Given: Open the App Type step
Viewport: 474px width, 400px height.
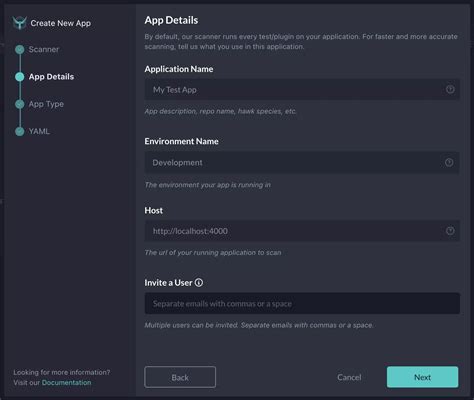Looking at the screenshot, I should coord(46,104).
